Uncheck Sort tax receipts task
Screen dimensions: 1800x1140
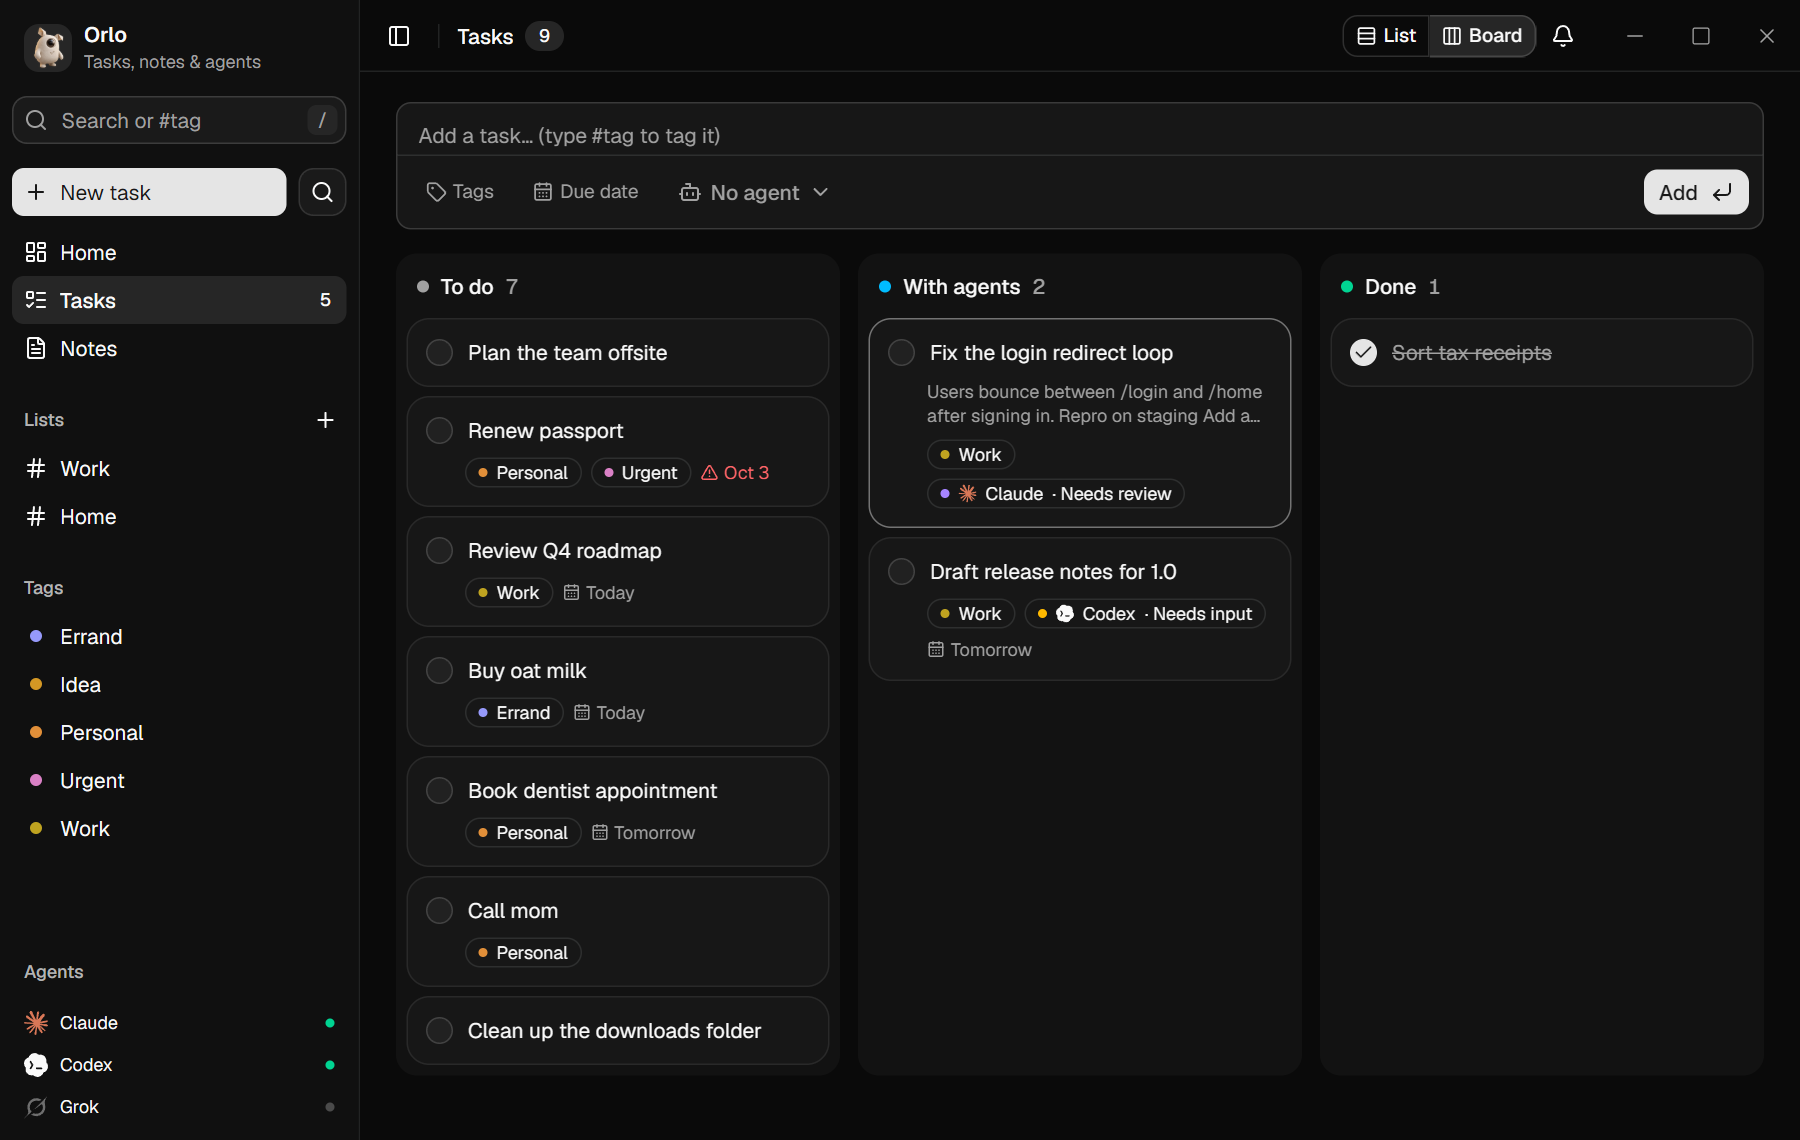(x=1364, y=353)
